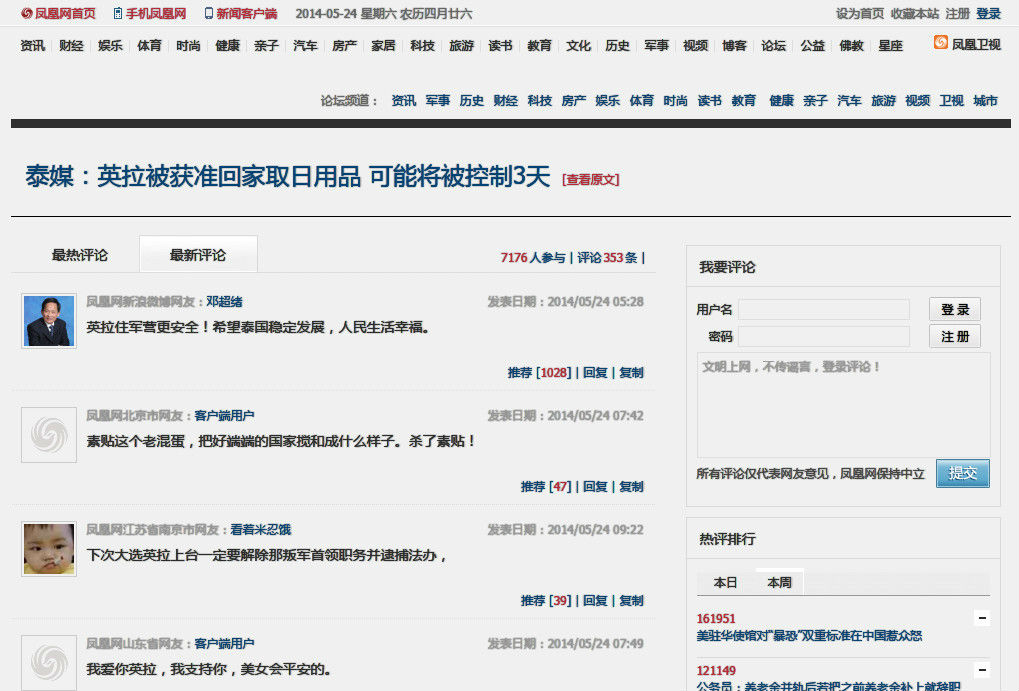Switch to the 本周 ranking tab
Viewport: 1019px width, 691px height.
(x=778, y=582)
